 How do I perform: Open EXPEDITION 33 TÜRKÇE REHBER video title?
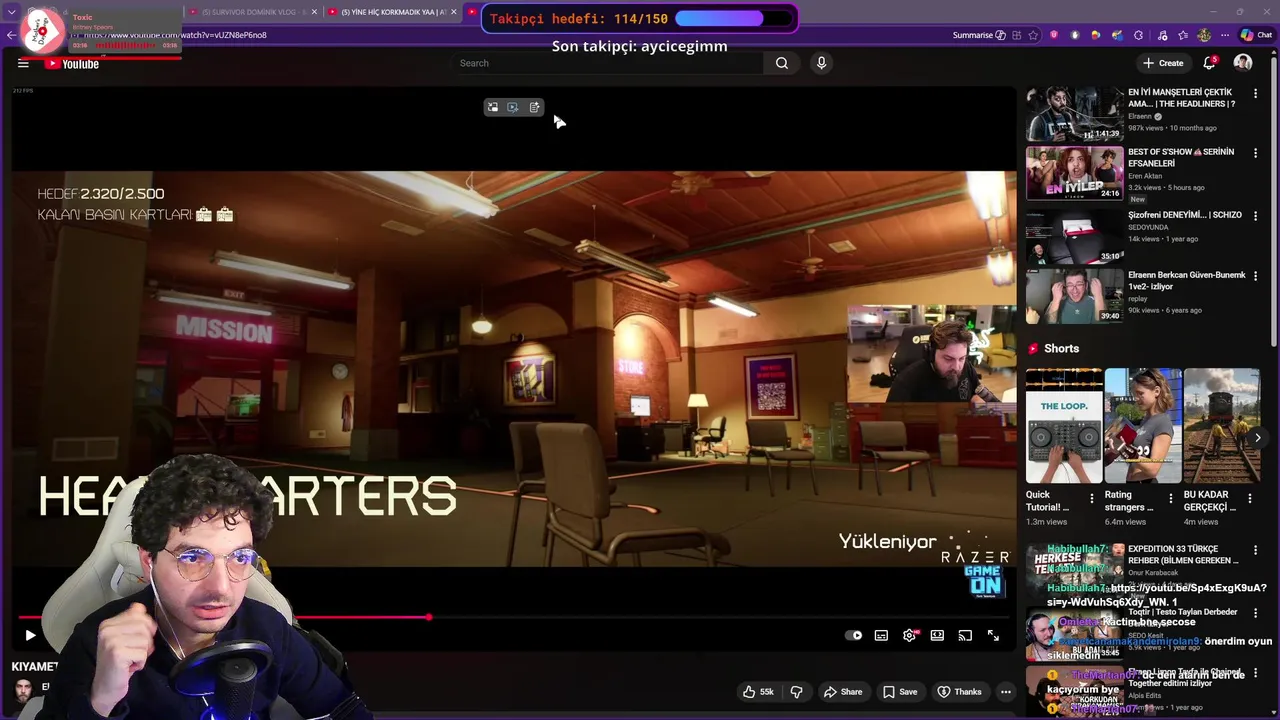[x=1183, y=555]
